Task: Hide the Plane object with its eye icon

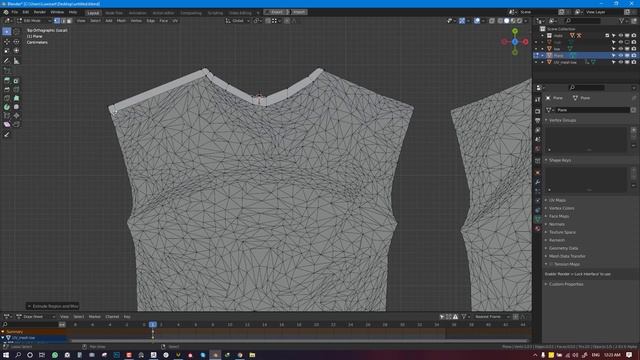Action: 621,56
